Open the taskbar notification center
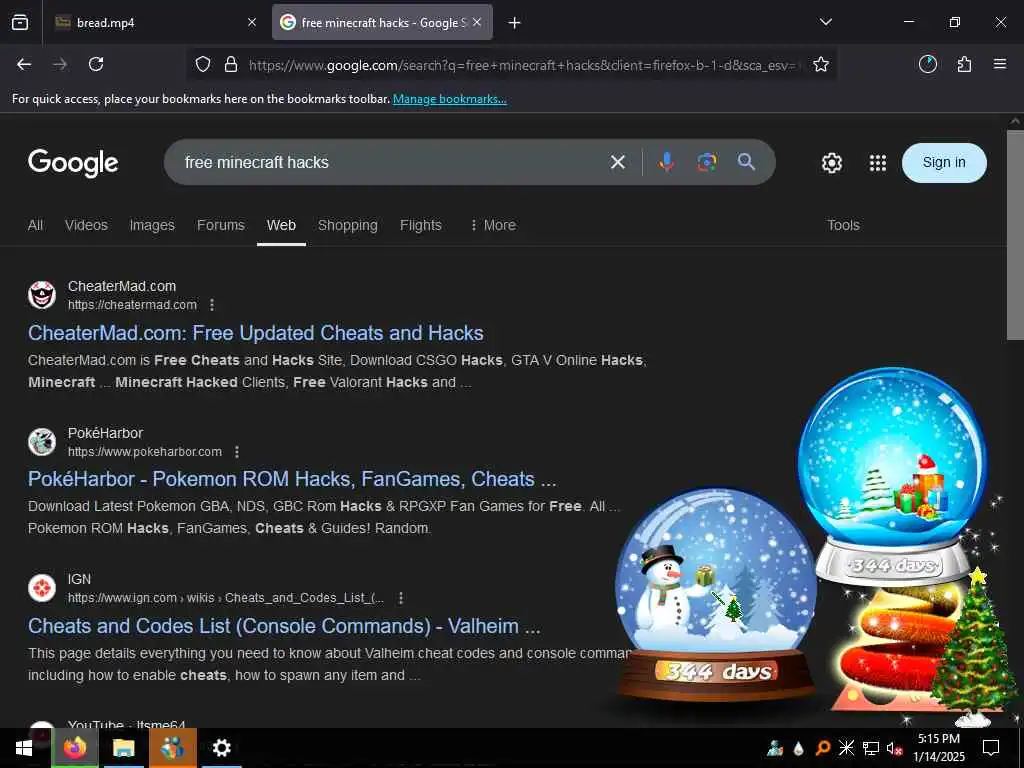This screenshot has width=1024, height=768. click(991, 748)
